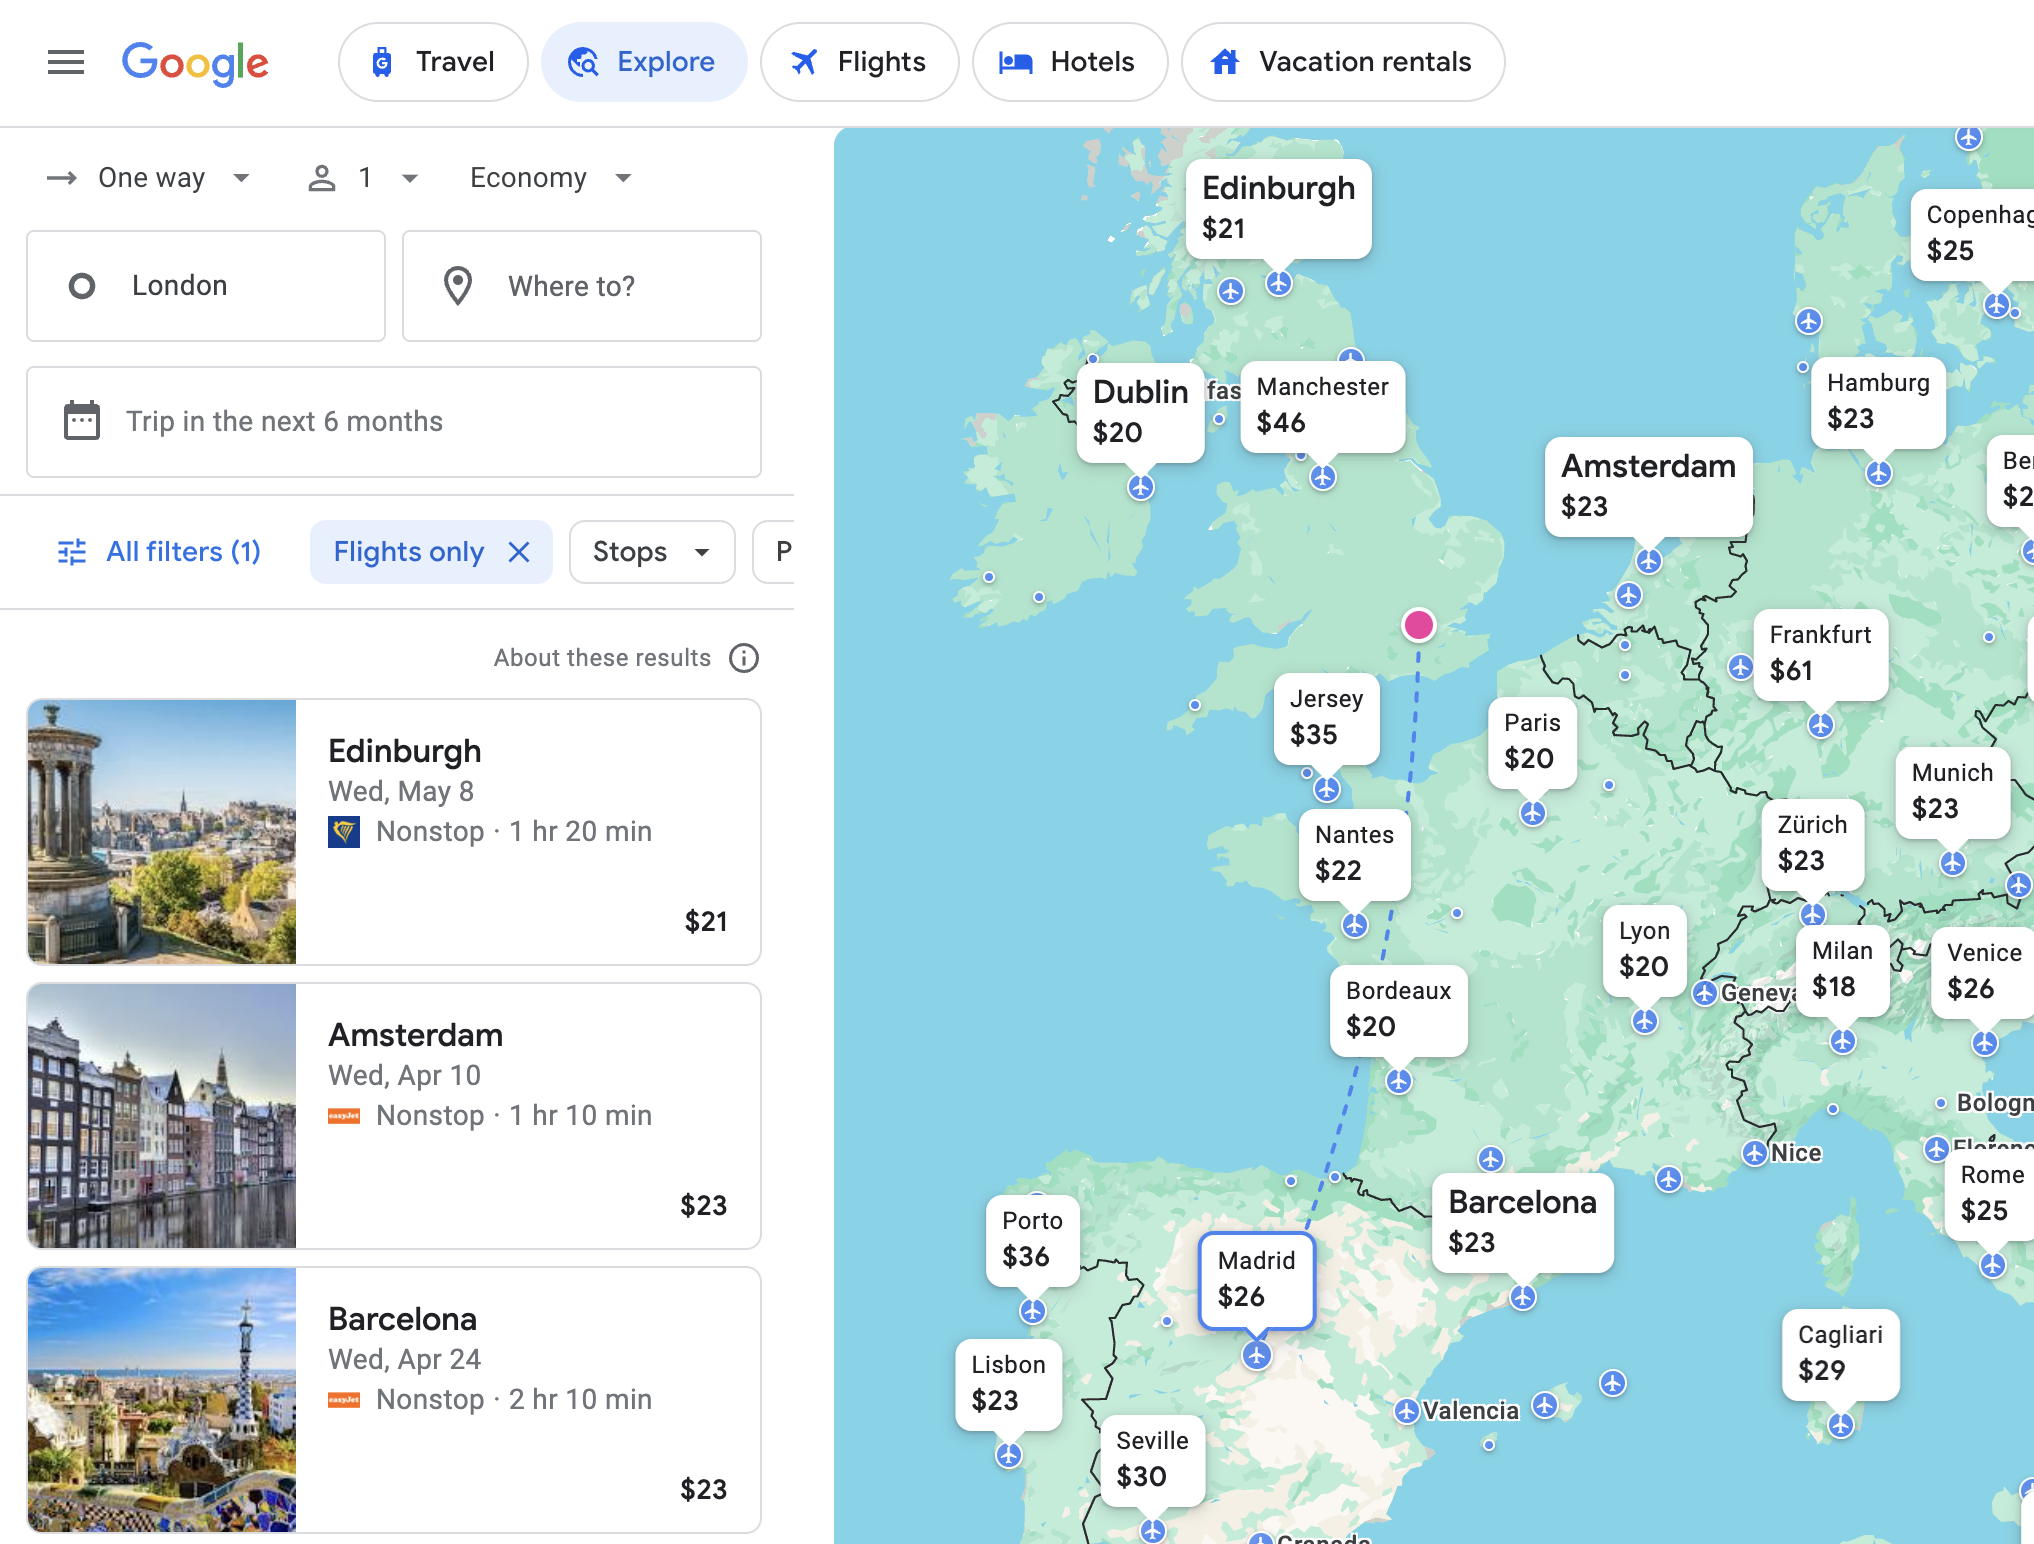2034x1544 pixels.
Task: Expand the Economy class dropdown
Action: point(551,178)
